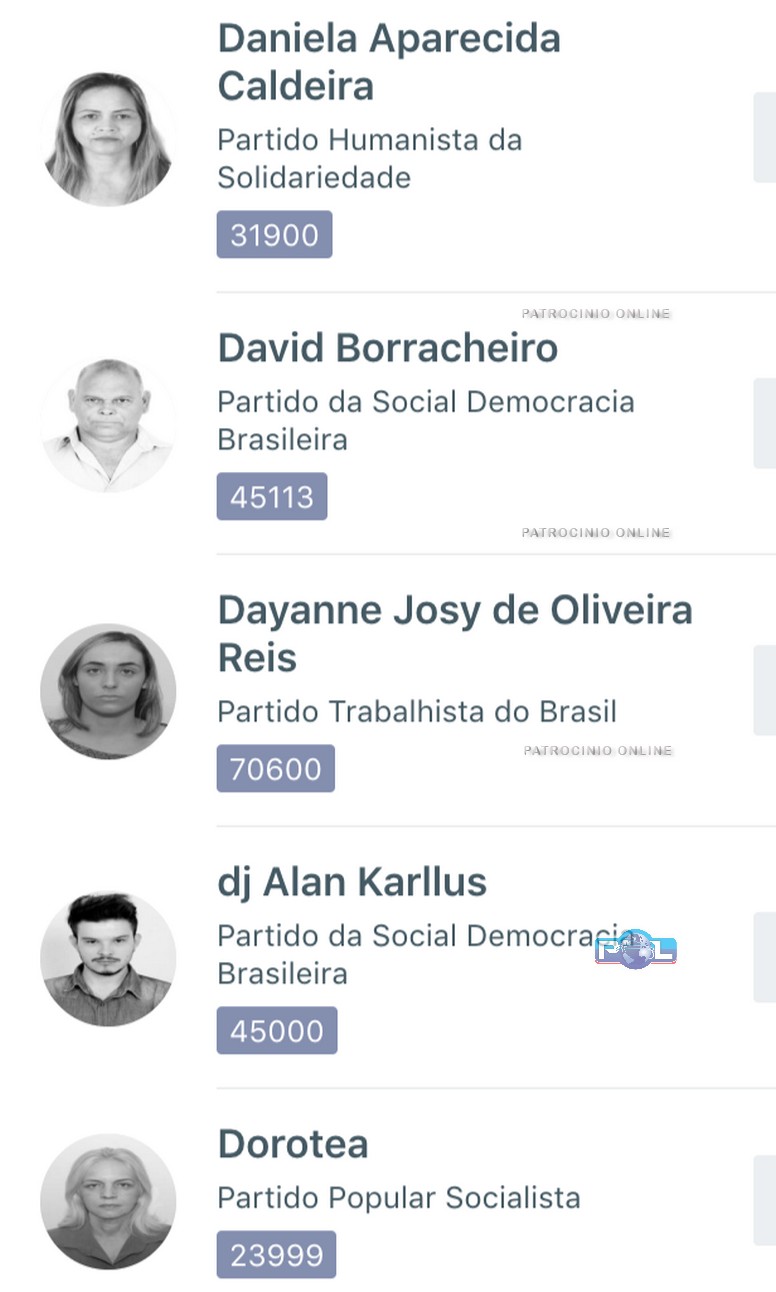The height and width of the screenshot is (1292, 776).
Task: Choose the 23999 number badge
Action: [x=276, y=1255]
